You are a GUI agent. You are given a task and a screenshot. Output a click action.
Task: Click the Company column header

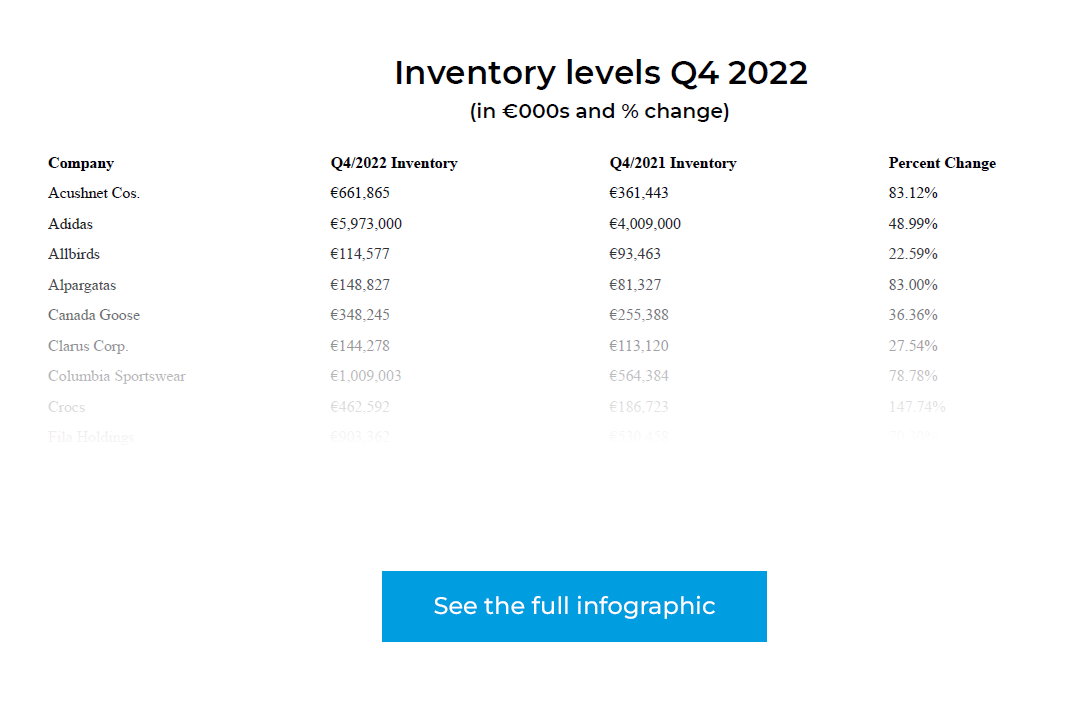pyautogui.click(x=80, y=162)
